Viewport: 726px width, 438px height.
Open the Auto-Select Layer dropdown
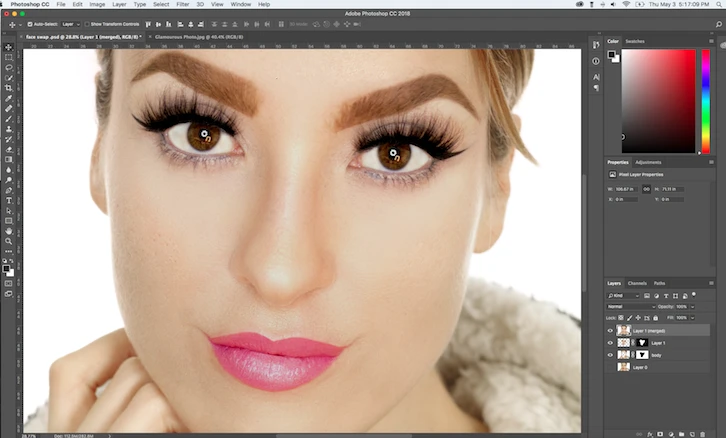(x=70, y=24)
